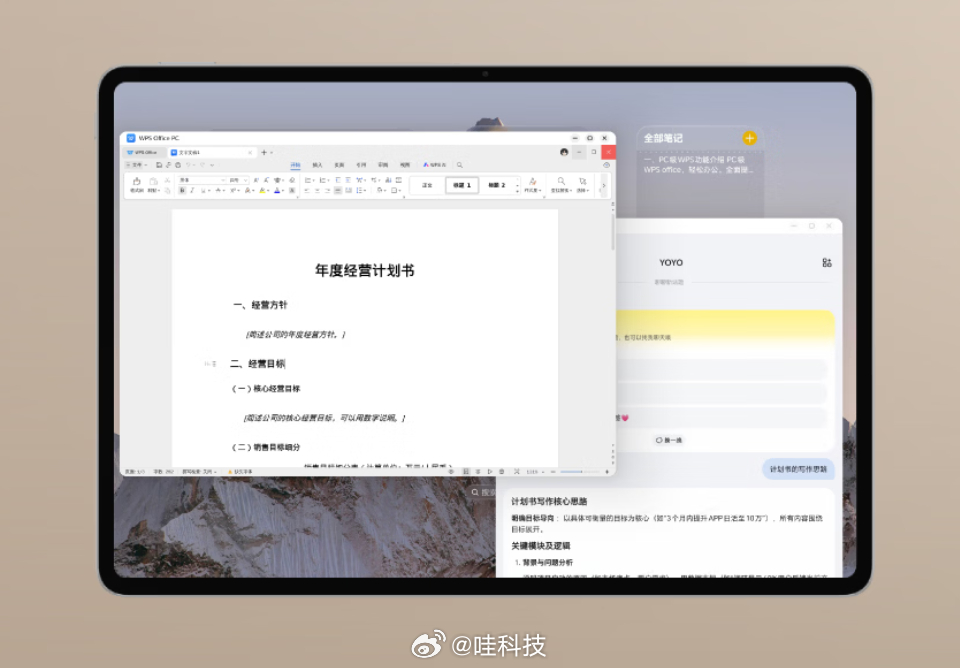Click the center alignment icon
Screen dimensions: 960x668
pyautogui.click(x=317, y=190)
